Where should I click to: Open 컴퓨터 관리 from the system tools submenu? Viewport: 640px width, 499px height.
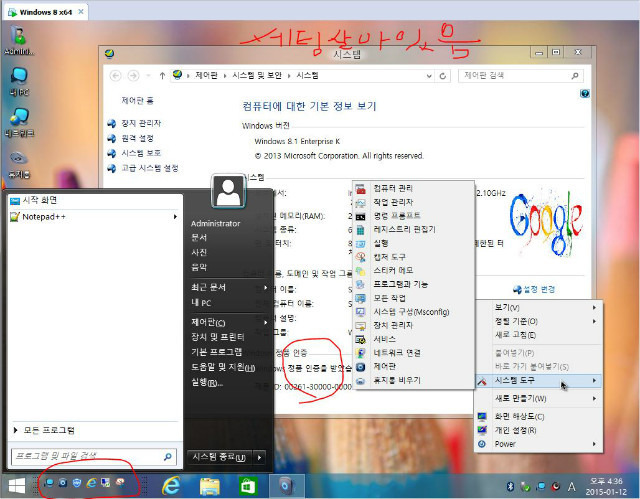(x=413, y=188)
